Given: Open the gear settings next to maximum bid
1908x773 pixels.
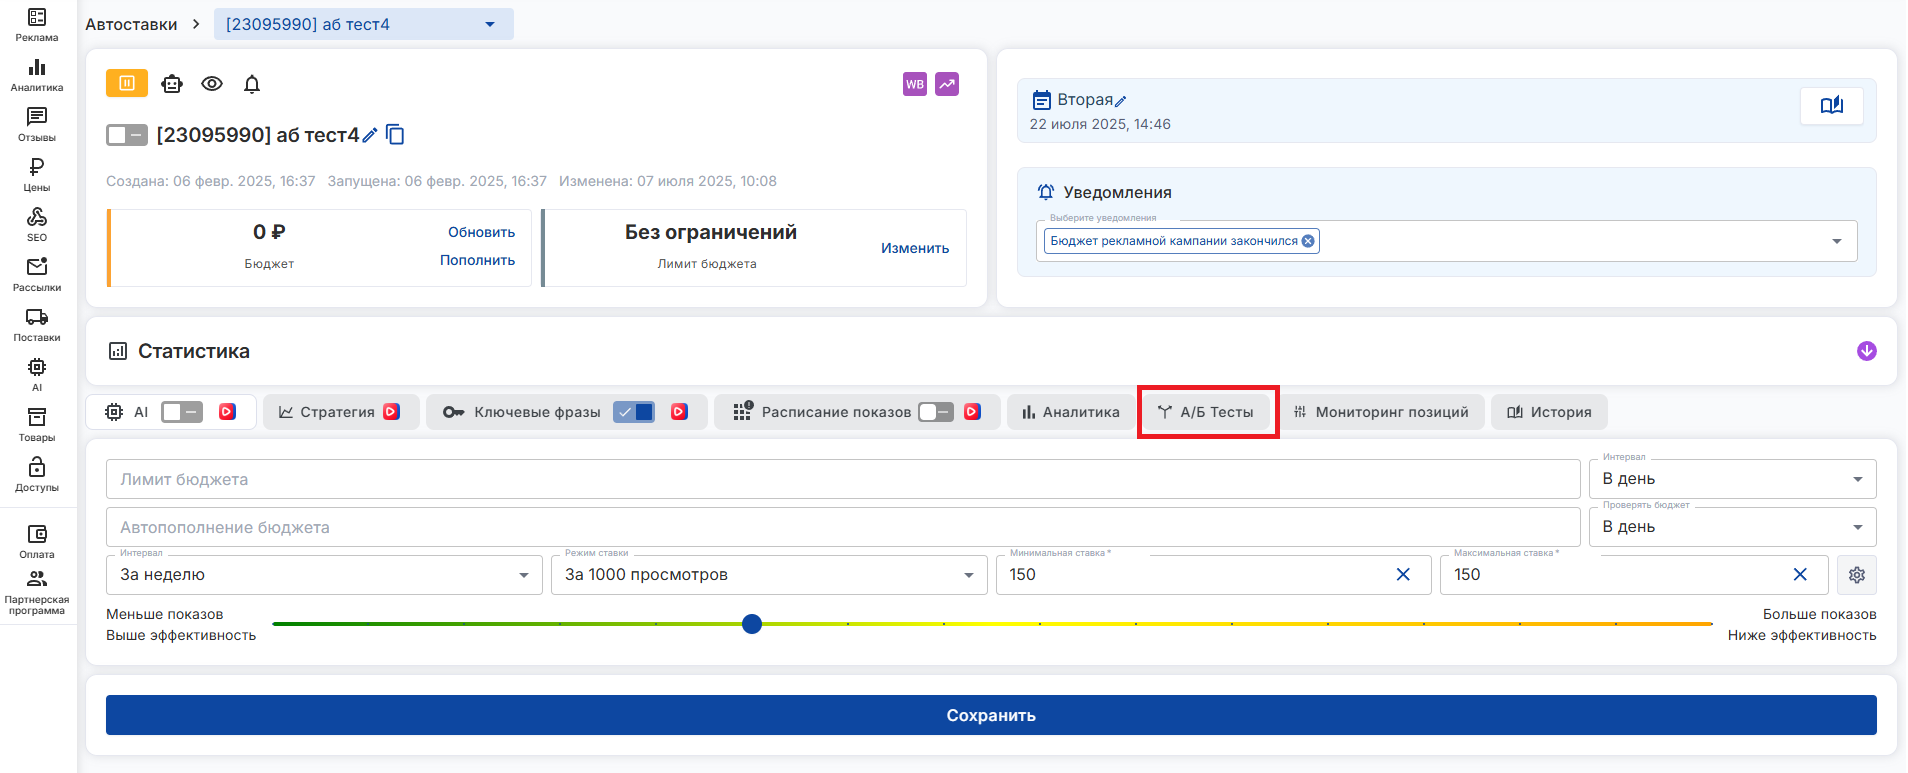Looking at the screenshot, I should tap(1857, 575).
